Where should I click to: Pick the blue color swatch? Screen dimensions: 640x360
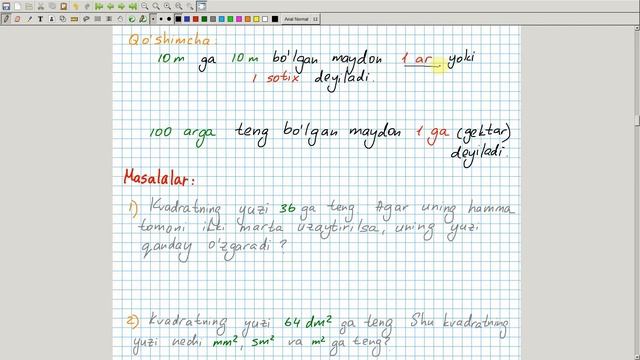pos(187,19)
